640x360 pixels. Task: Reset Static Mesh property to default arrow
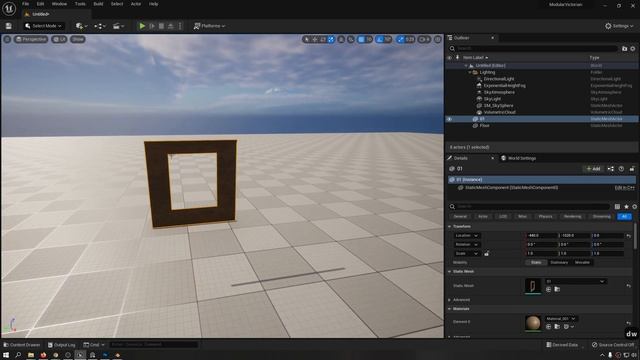pos(629,286)
